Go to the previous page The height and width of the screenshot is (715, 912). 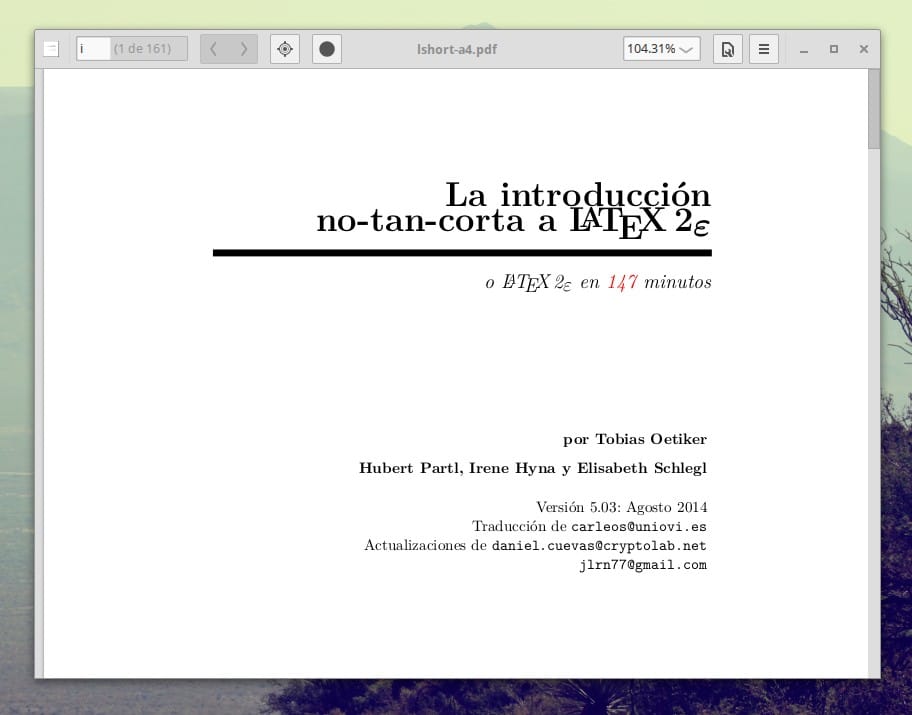point(213,48)
